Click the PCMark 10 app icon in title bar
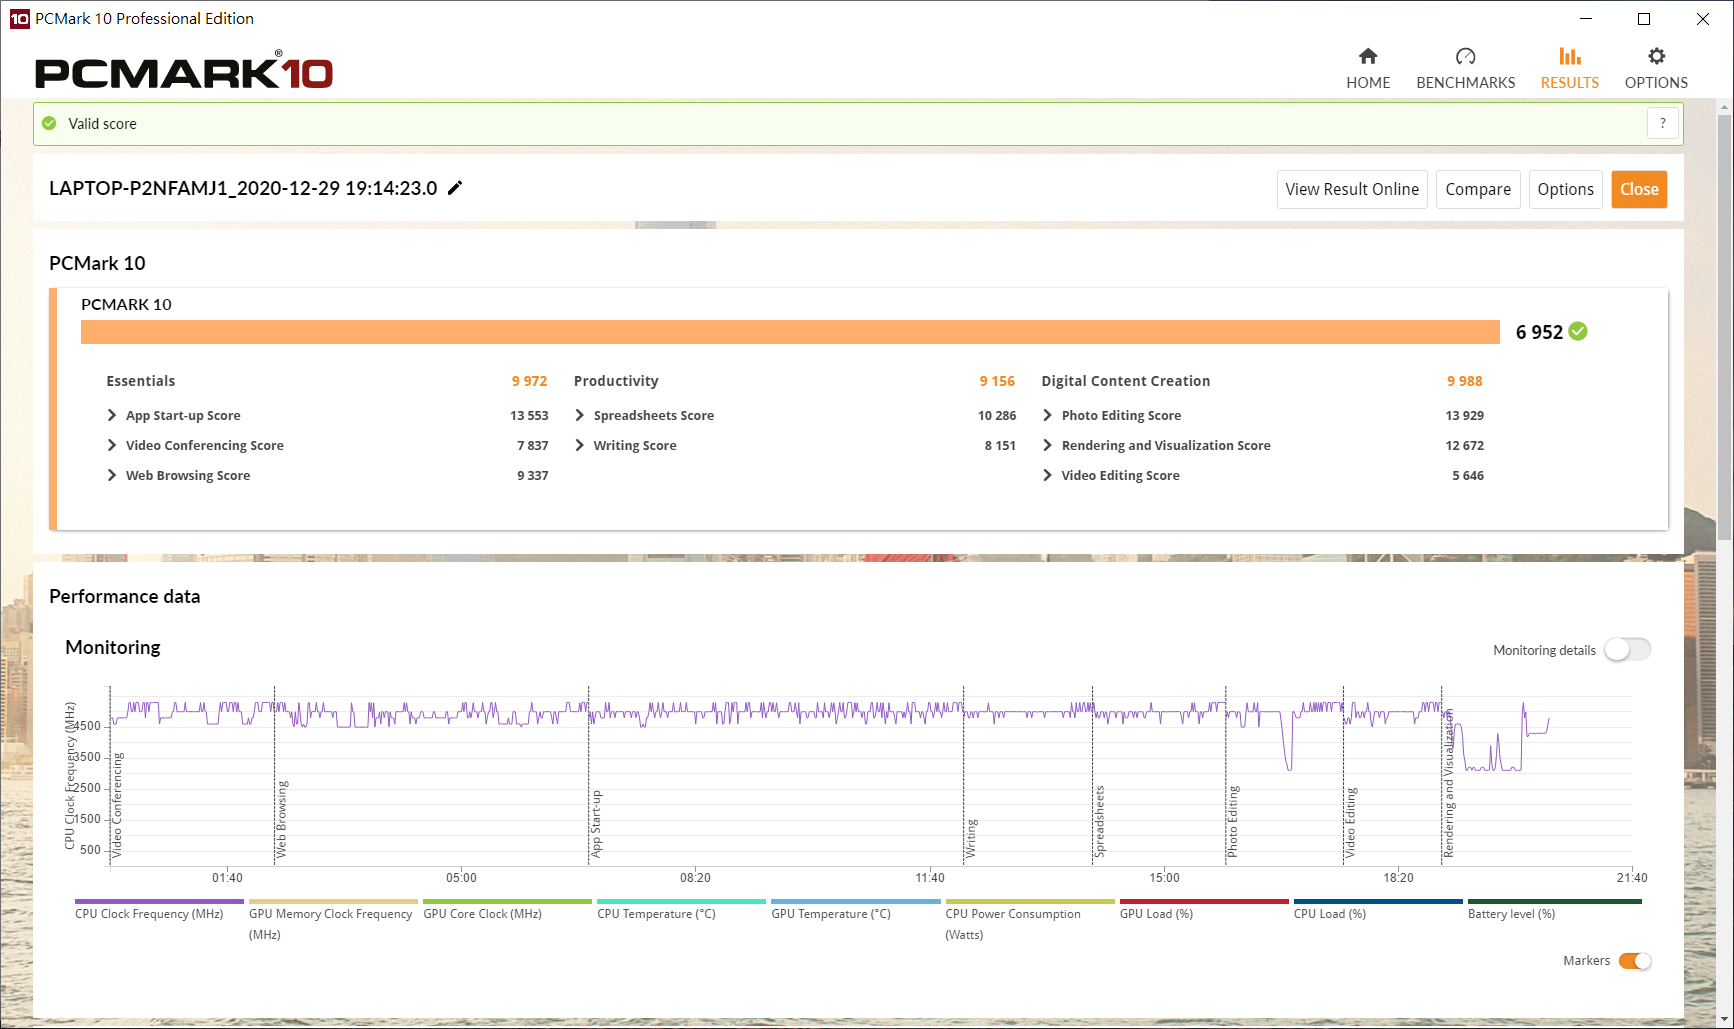This screenshot has height=1029, width=1734. [x=19, y=18]
